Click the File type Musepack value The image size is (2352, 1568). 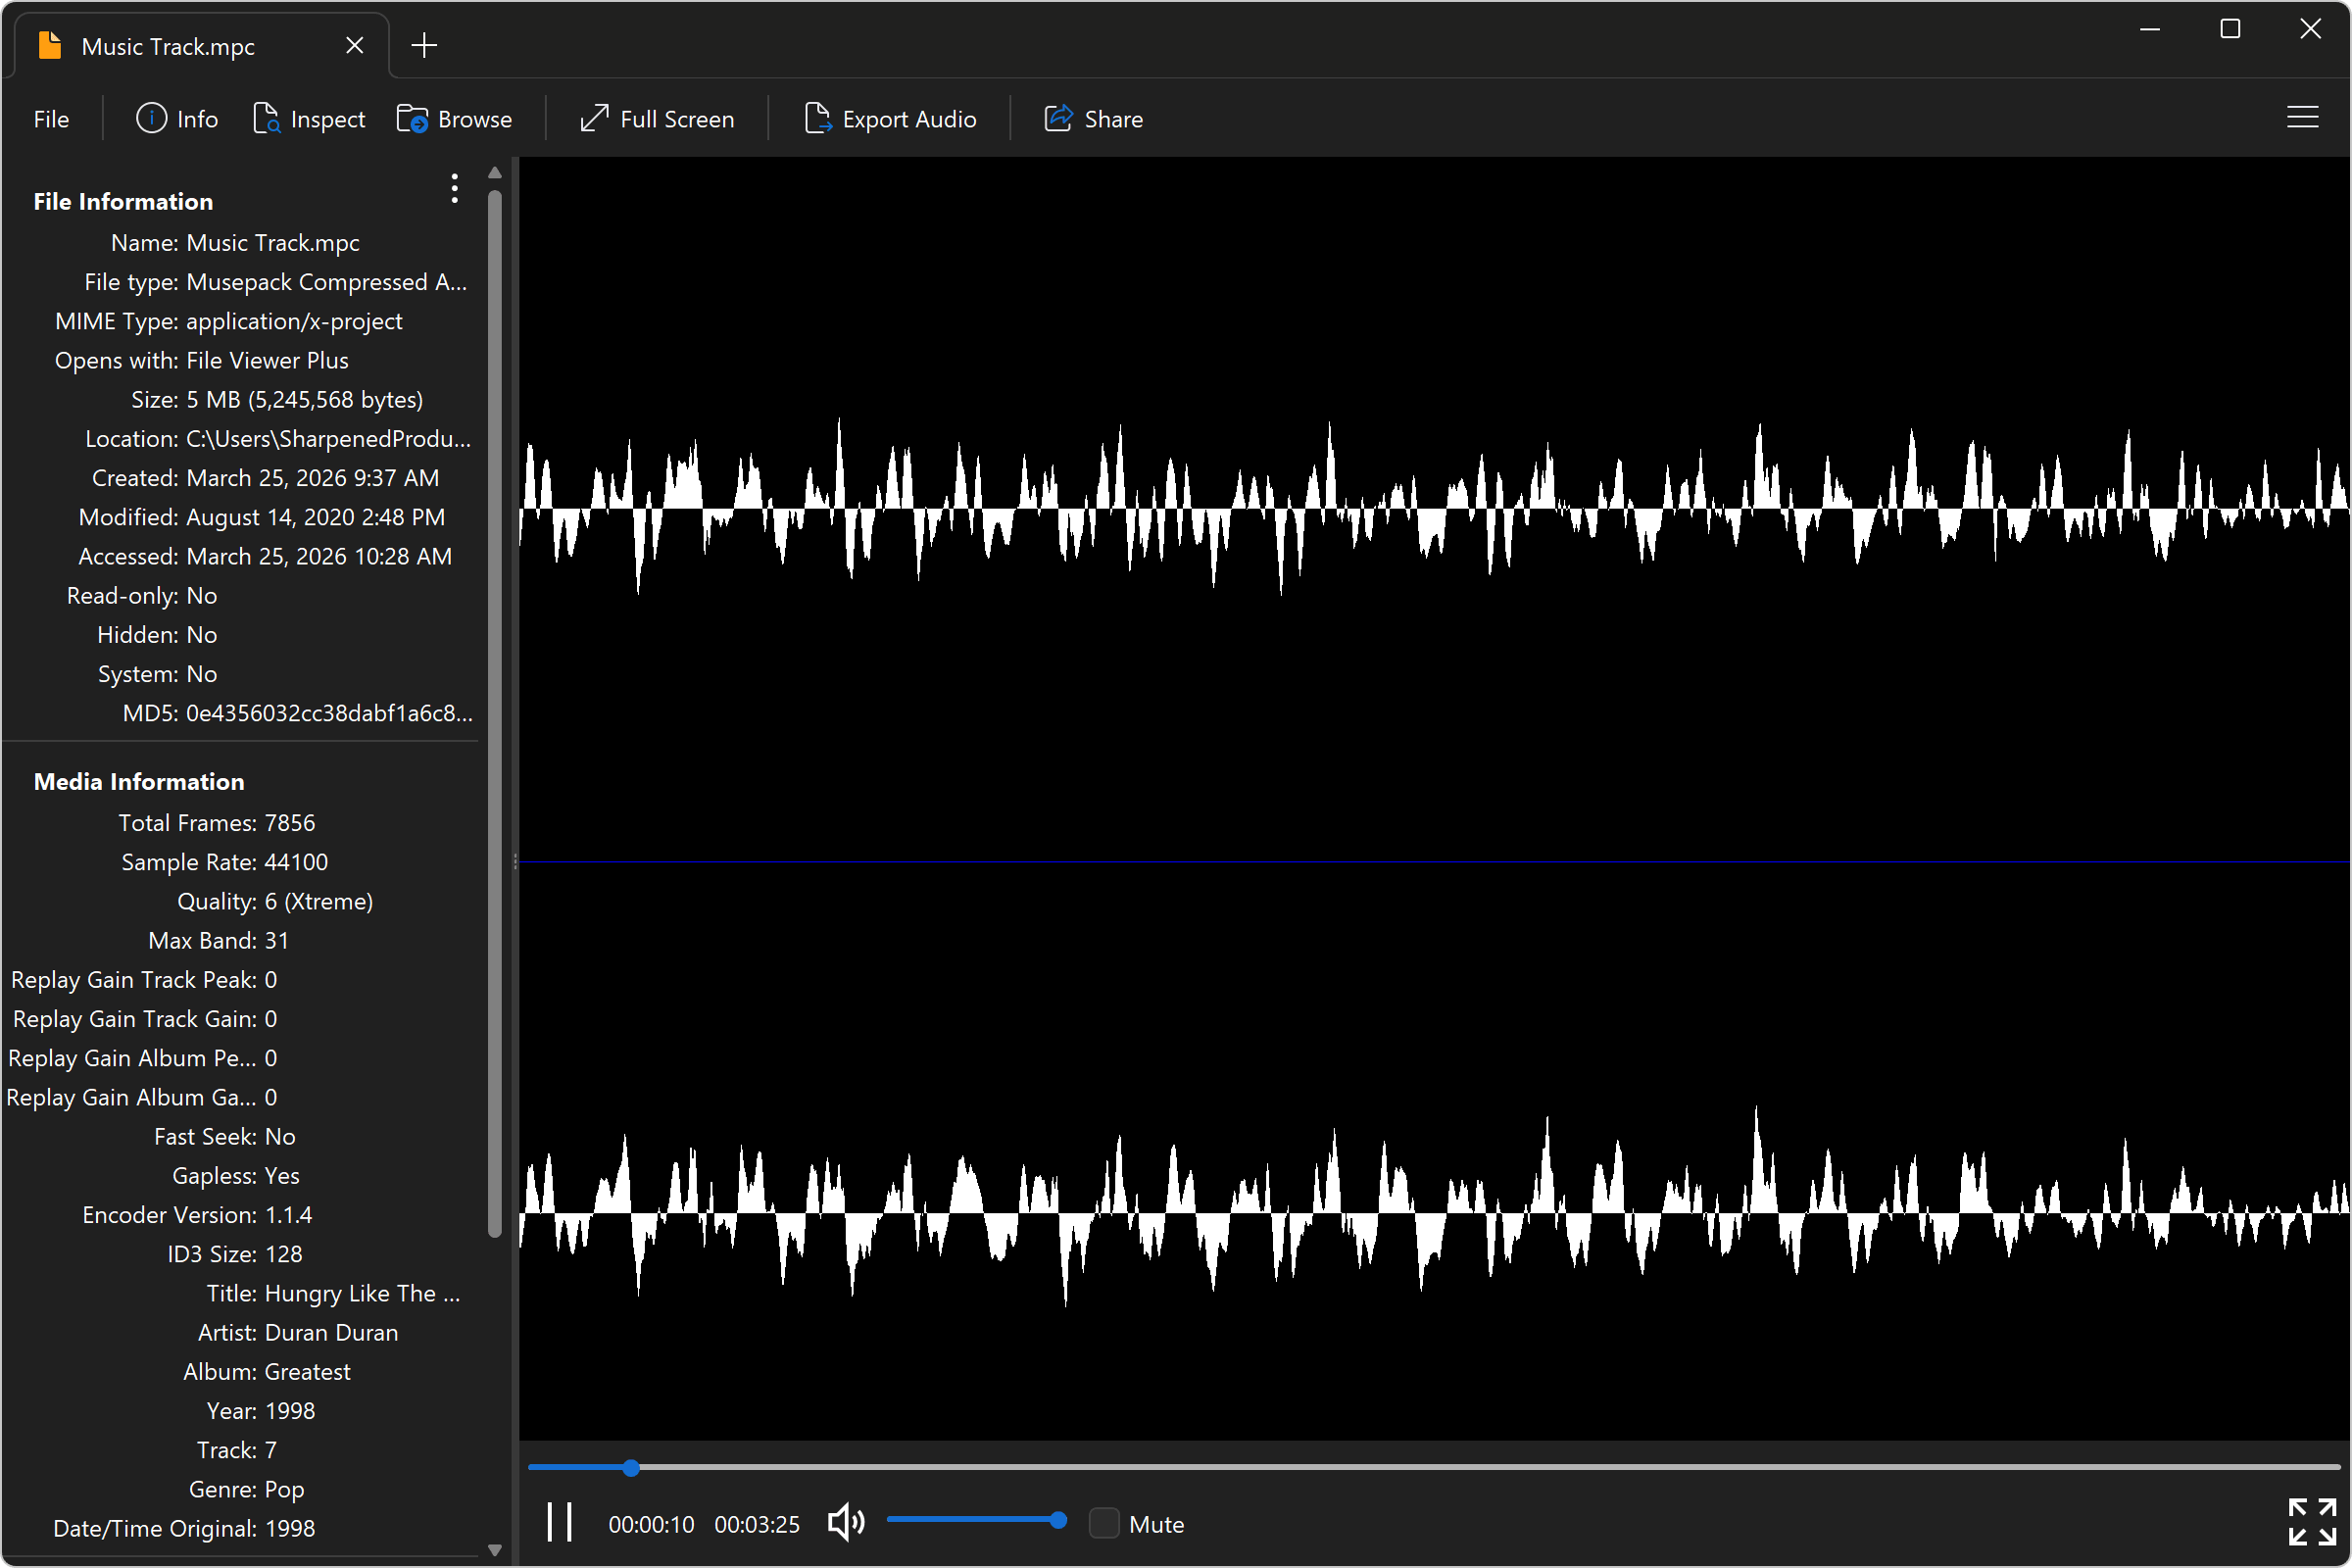click(327, 282)
